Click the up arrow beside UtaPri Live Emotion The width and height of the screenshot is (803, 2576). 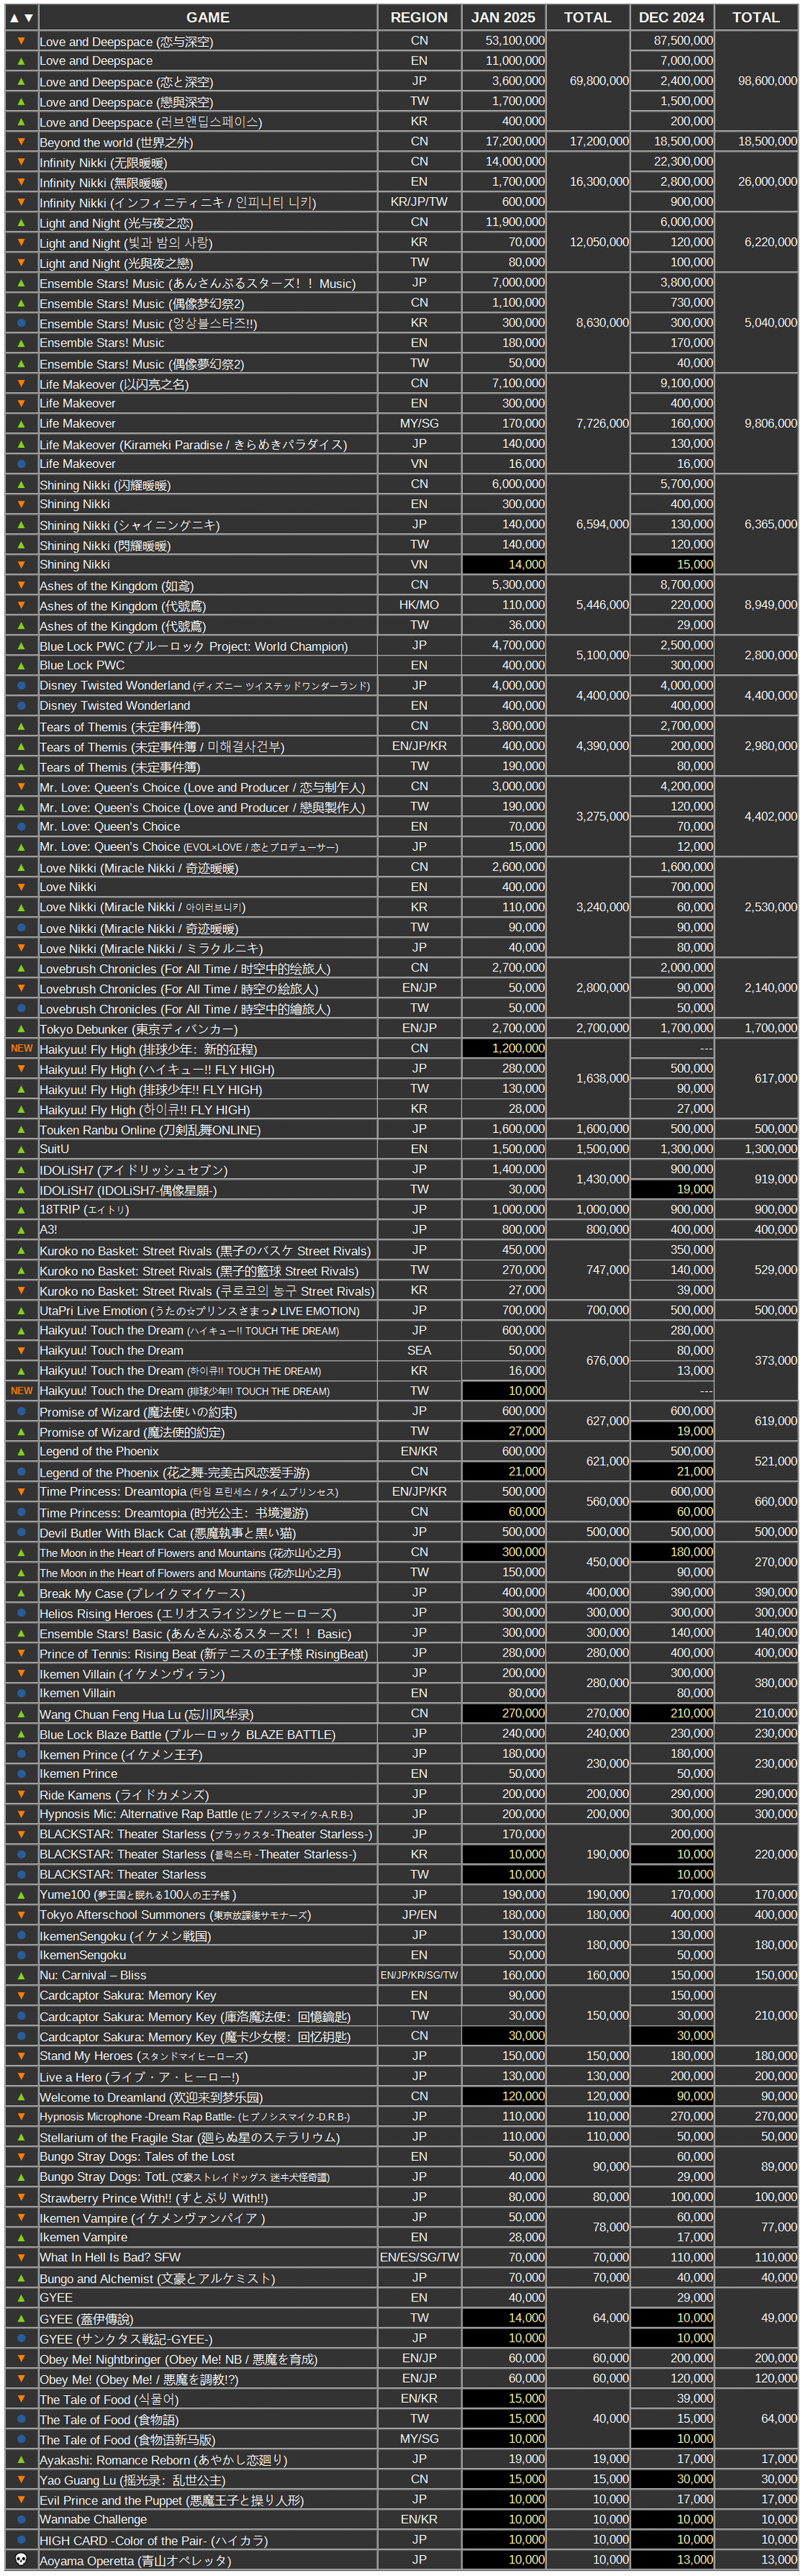[21, 1310]
